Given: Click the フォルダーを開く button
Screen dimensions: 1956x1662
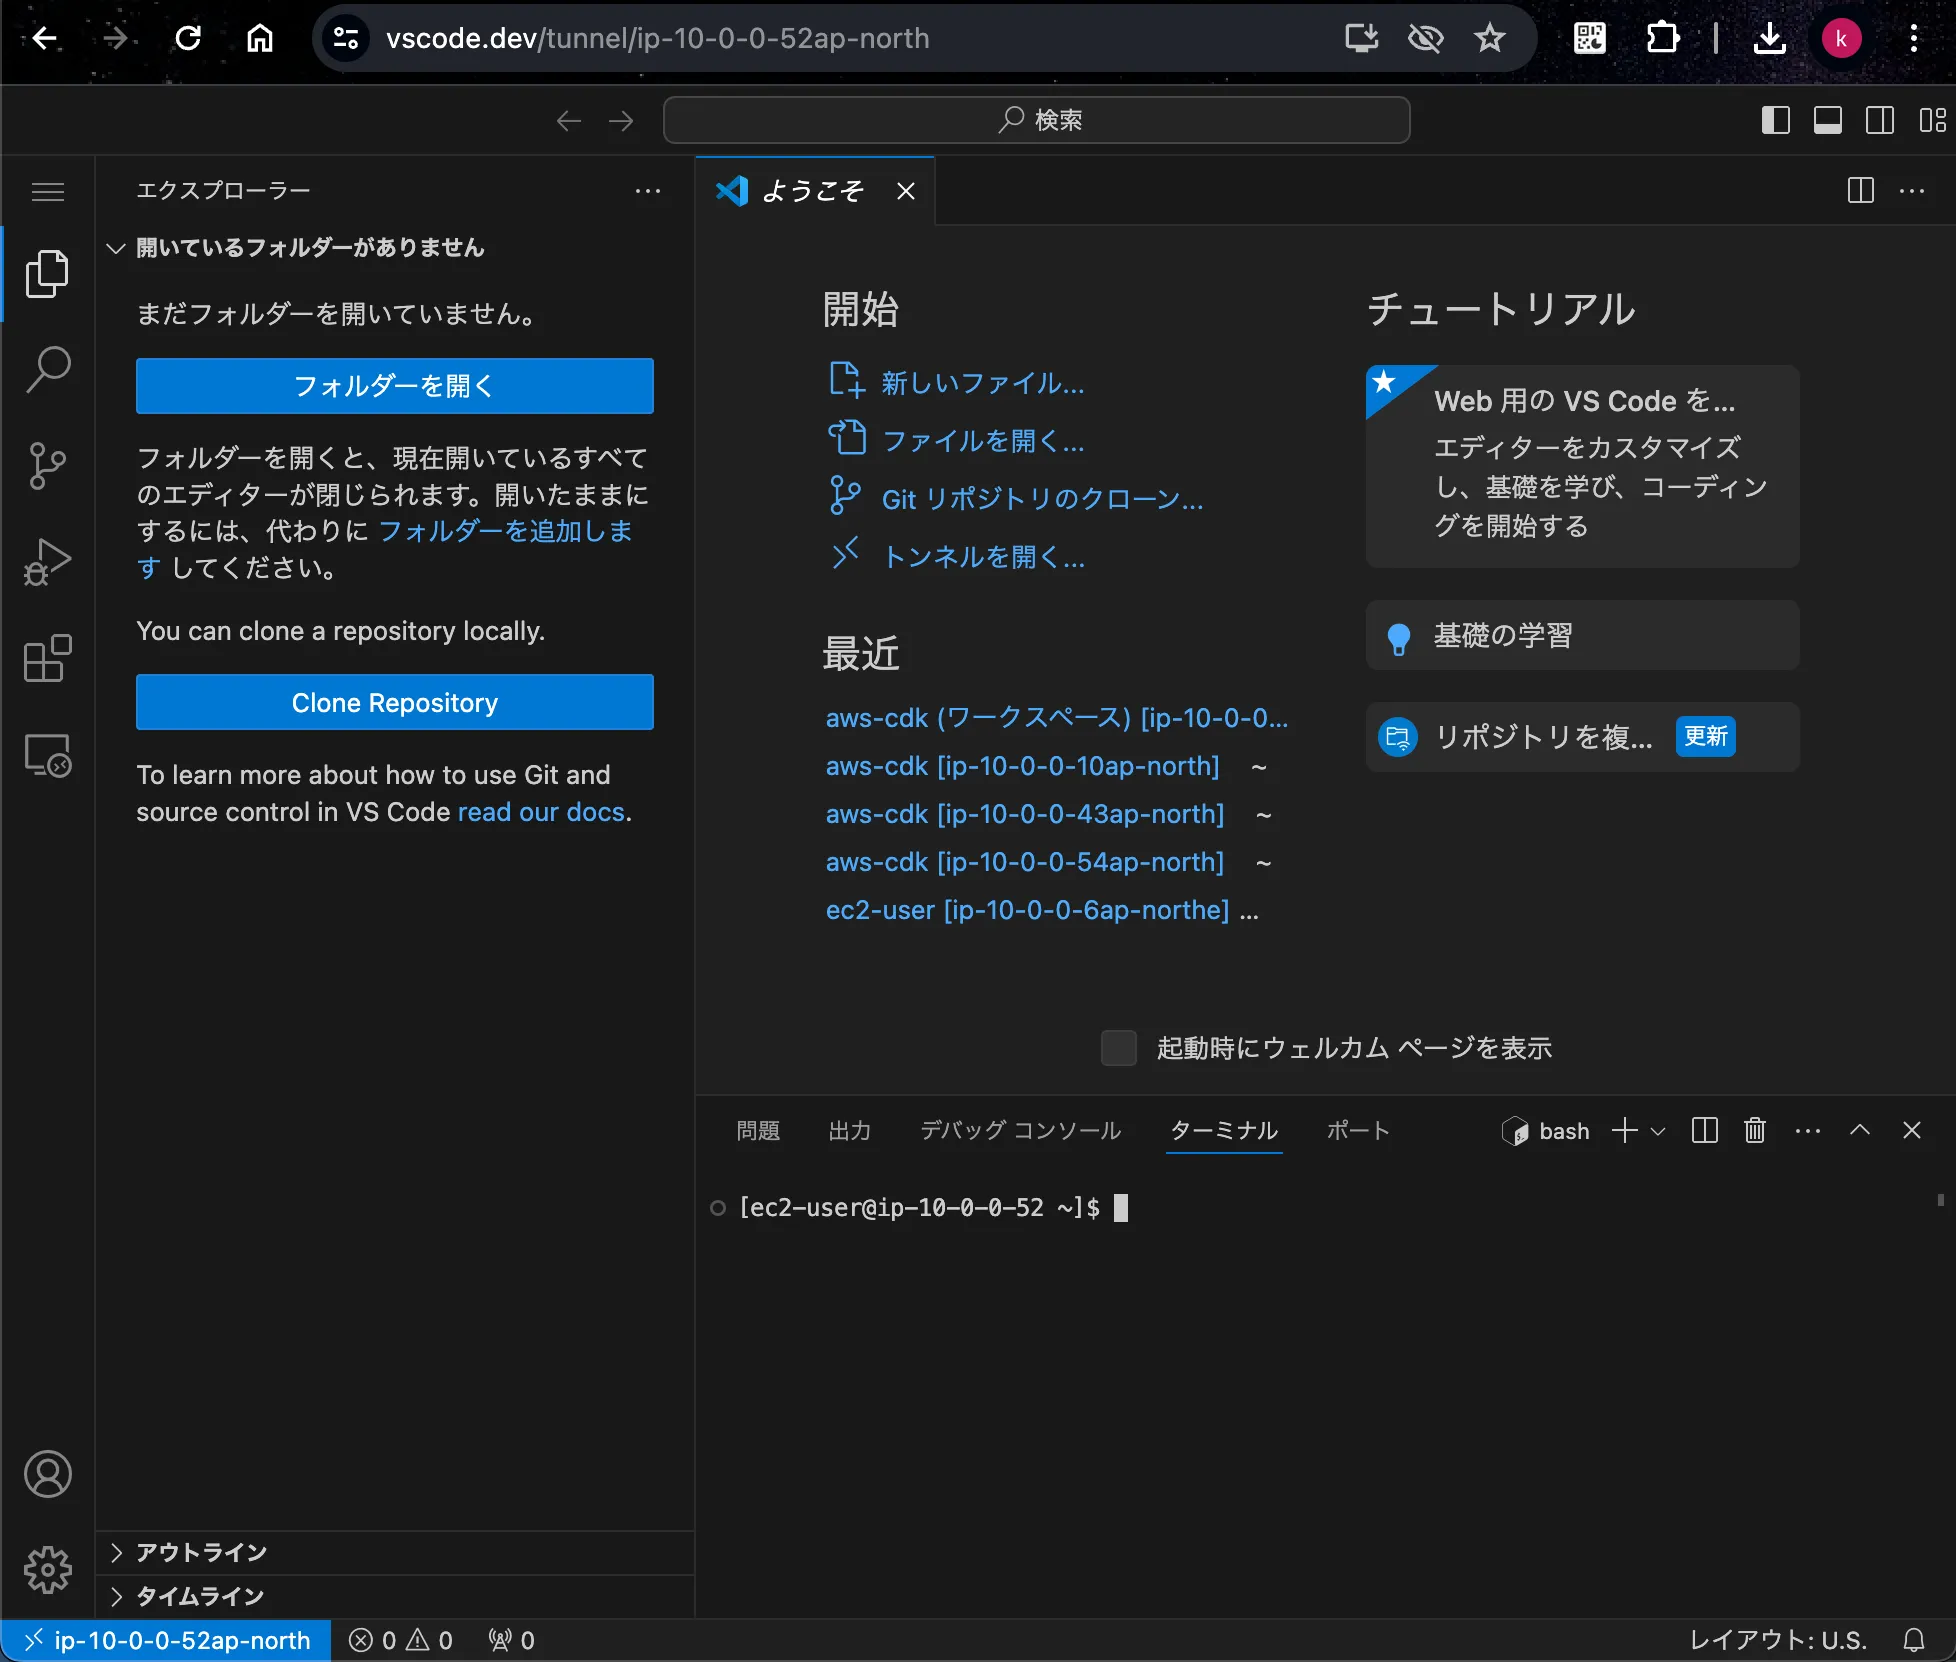Looking at the screenshot, I should tap(395, 386).
